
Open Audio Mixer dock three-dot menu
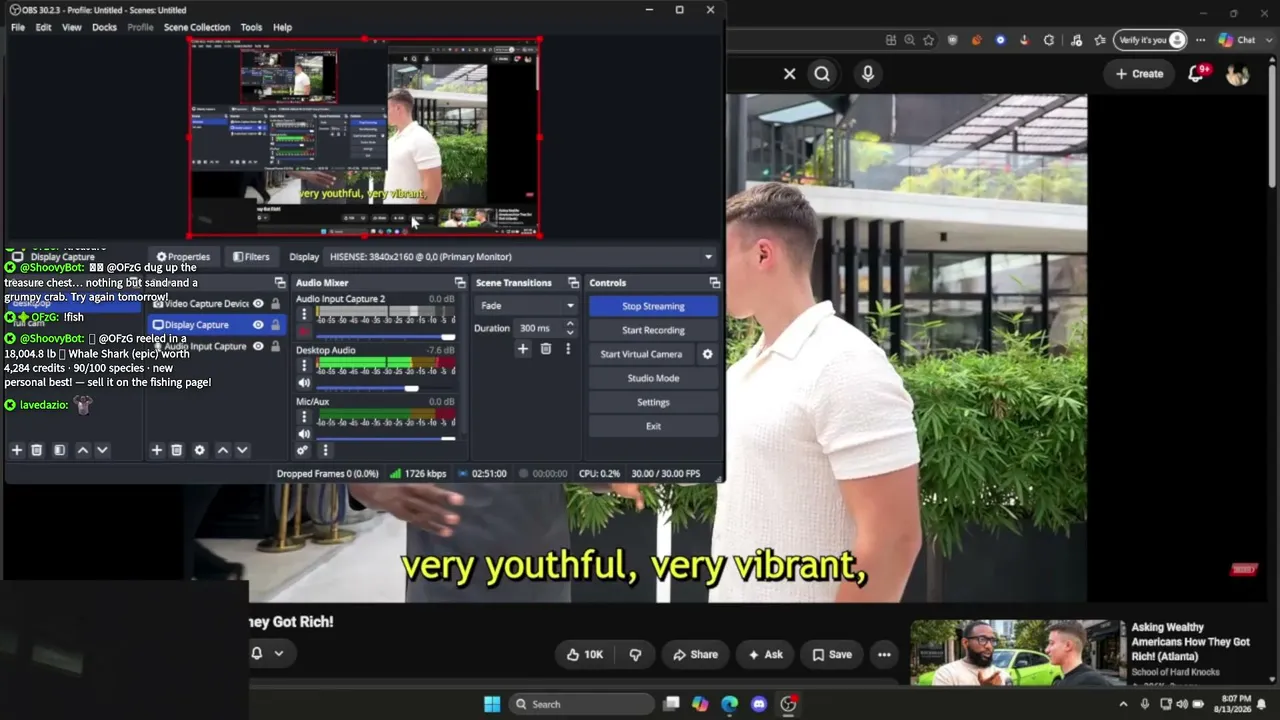coord(325,450)
